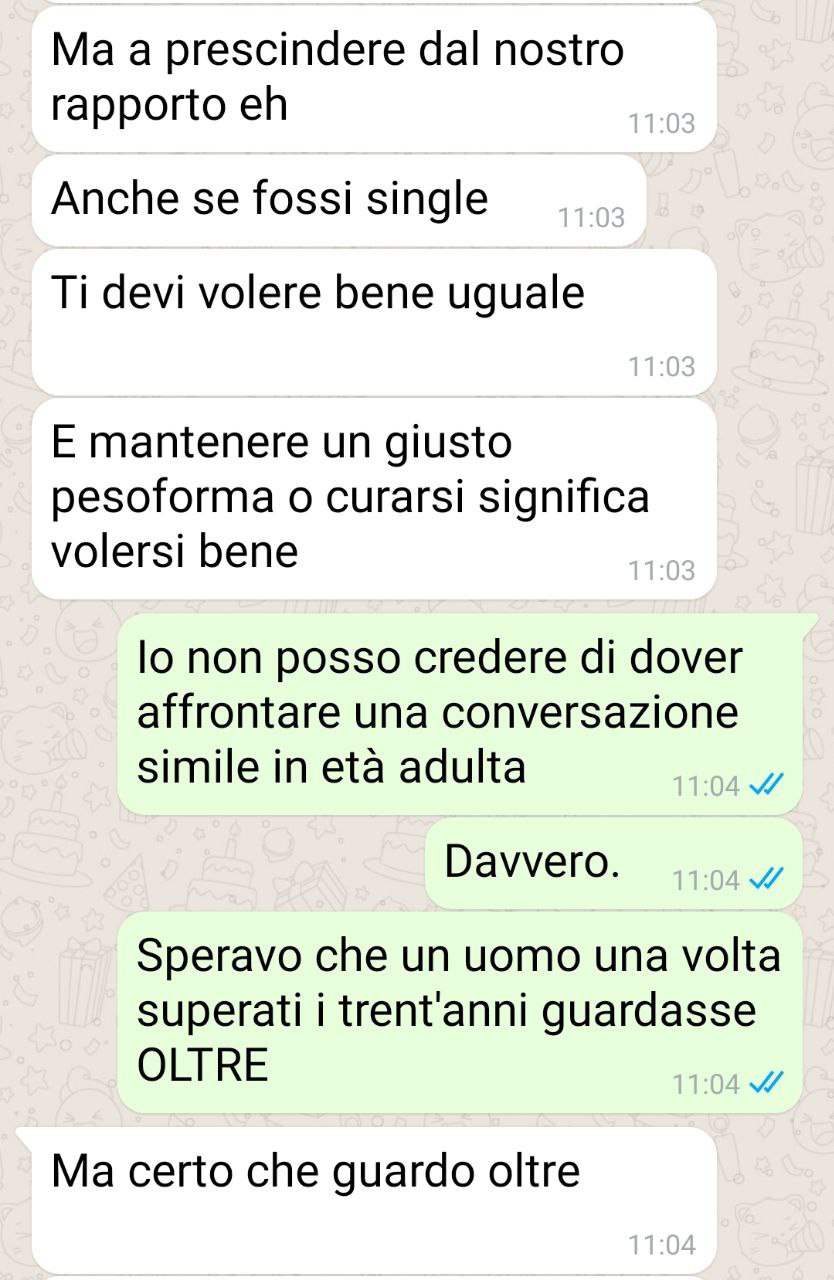Select the 'Davvero.' sent message
Image resolution: width=834 pixels, height=1280 pixels.
coord(614,864)
